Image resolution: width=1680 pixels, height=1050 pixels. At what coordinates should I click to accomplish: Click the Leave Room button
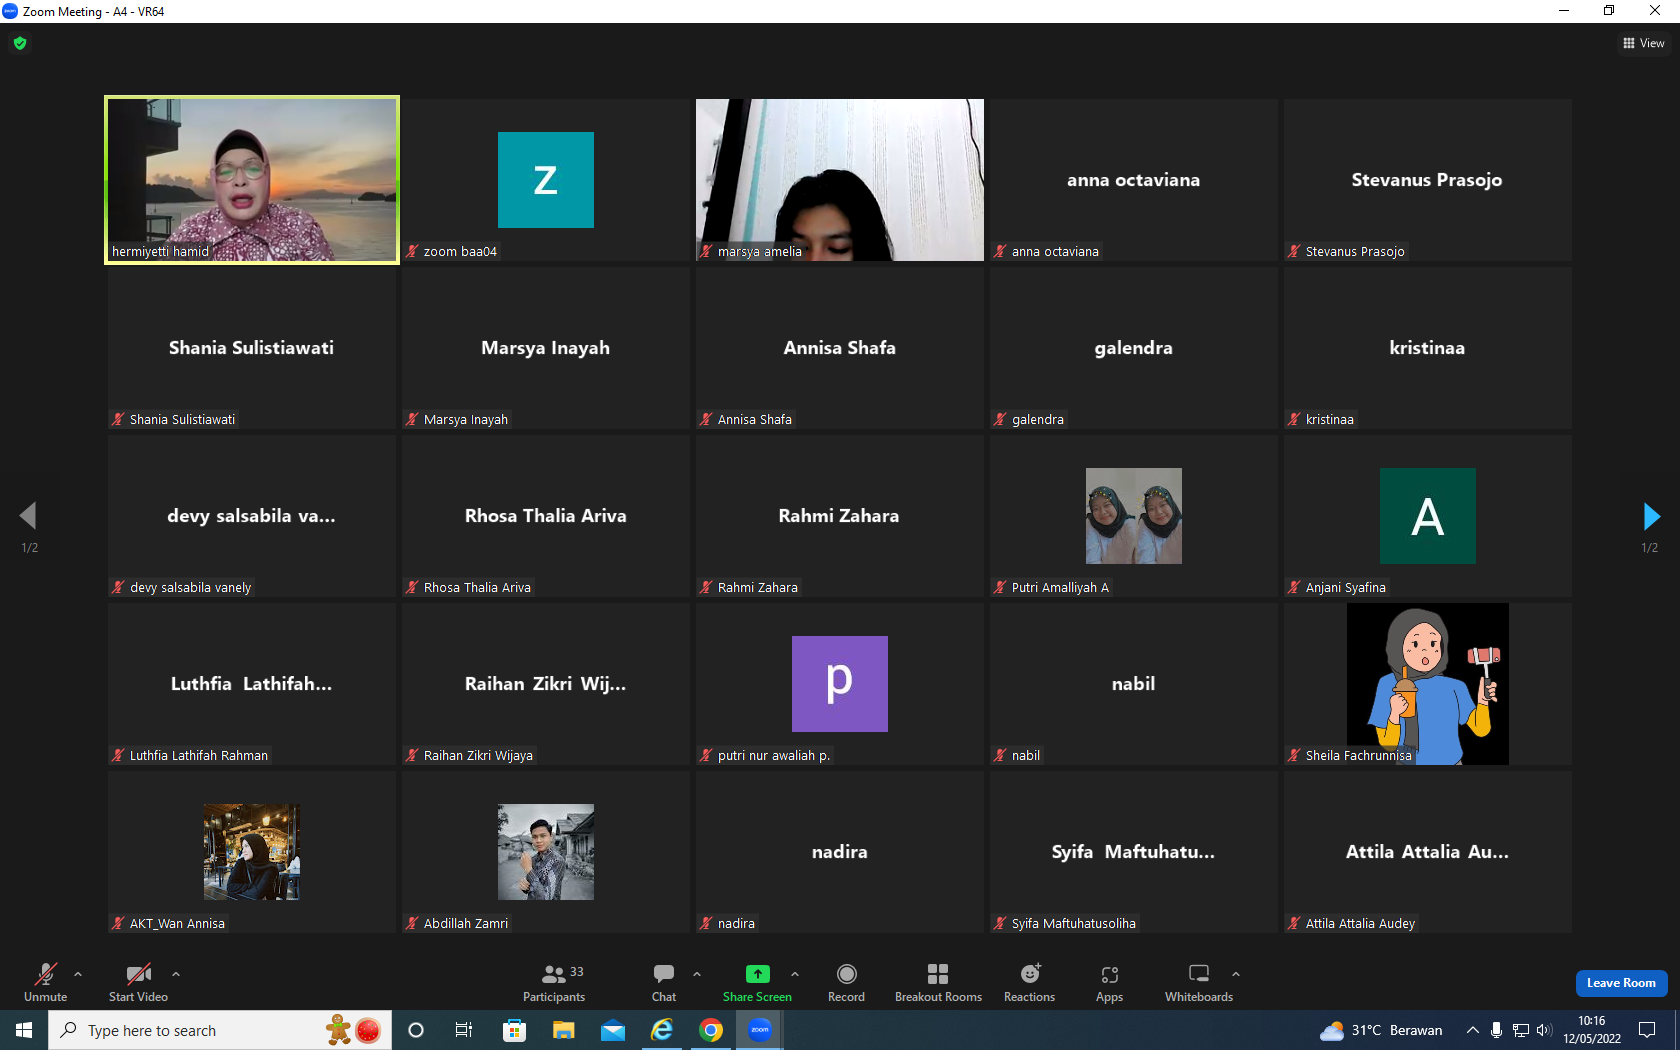click(1621, 983)
